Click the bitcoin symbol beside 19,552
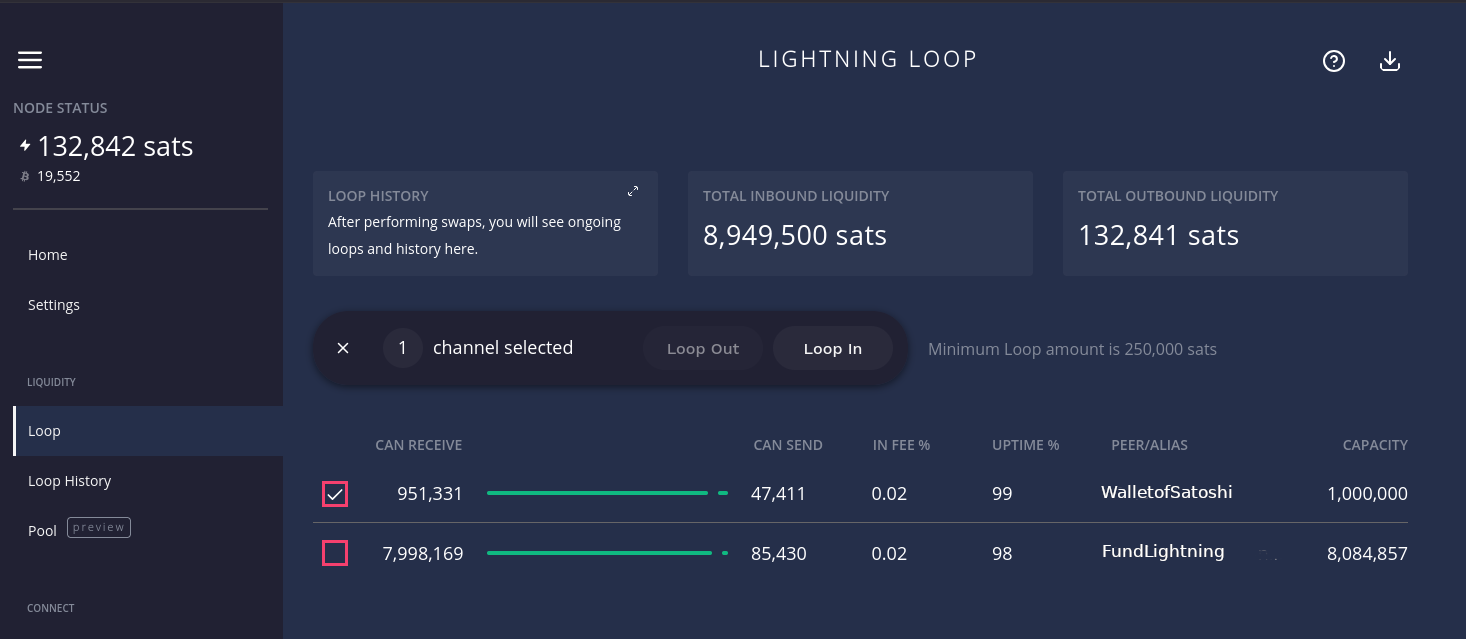 (x=24, y=175)
